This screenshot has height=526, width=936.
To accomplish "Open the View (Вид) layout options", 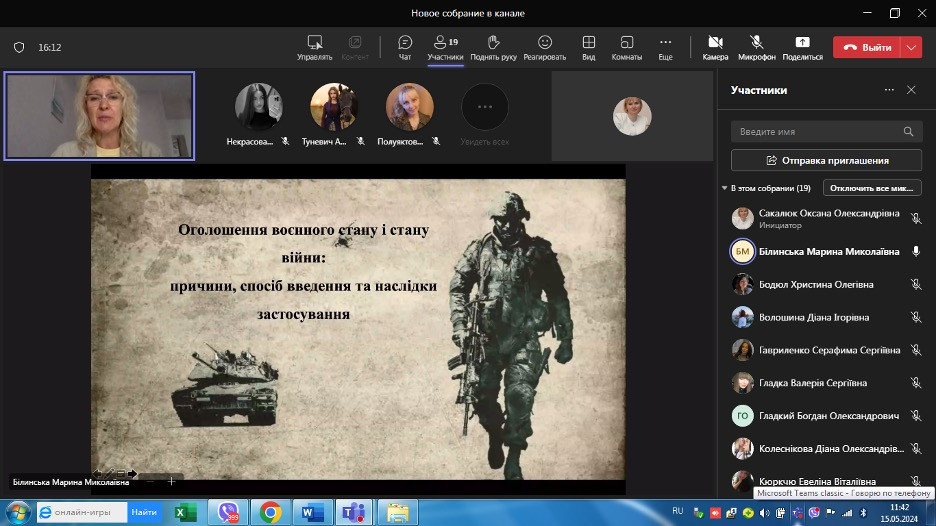I will pos(589,46).
